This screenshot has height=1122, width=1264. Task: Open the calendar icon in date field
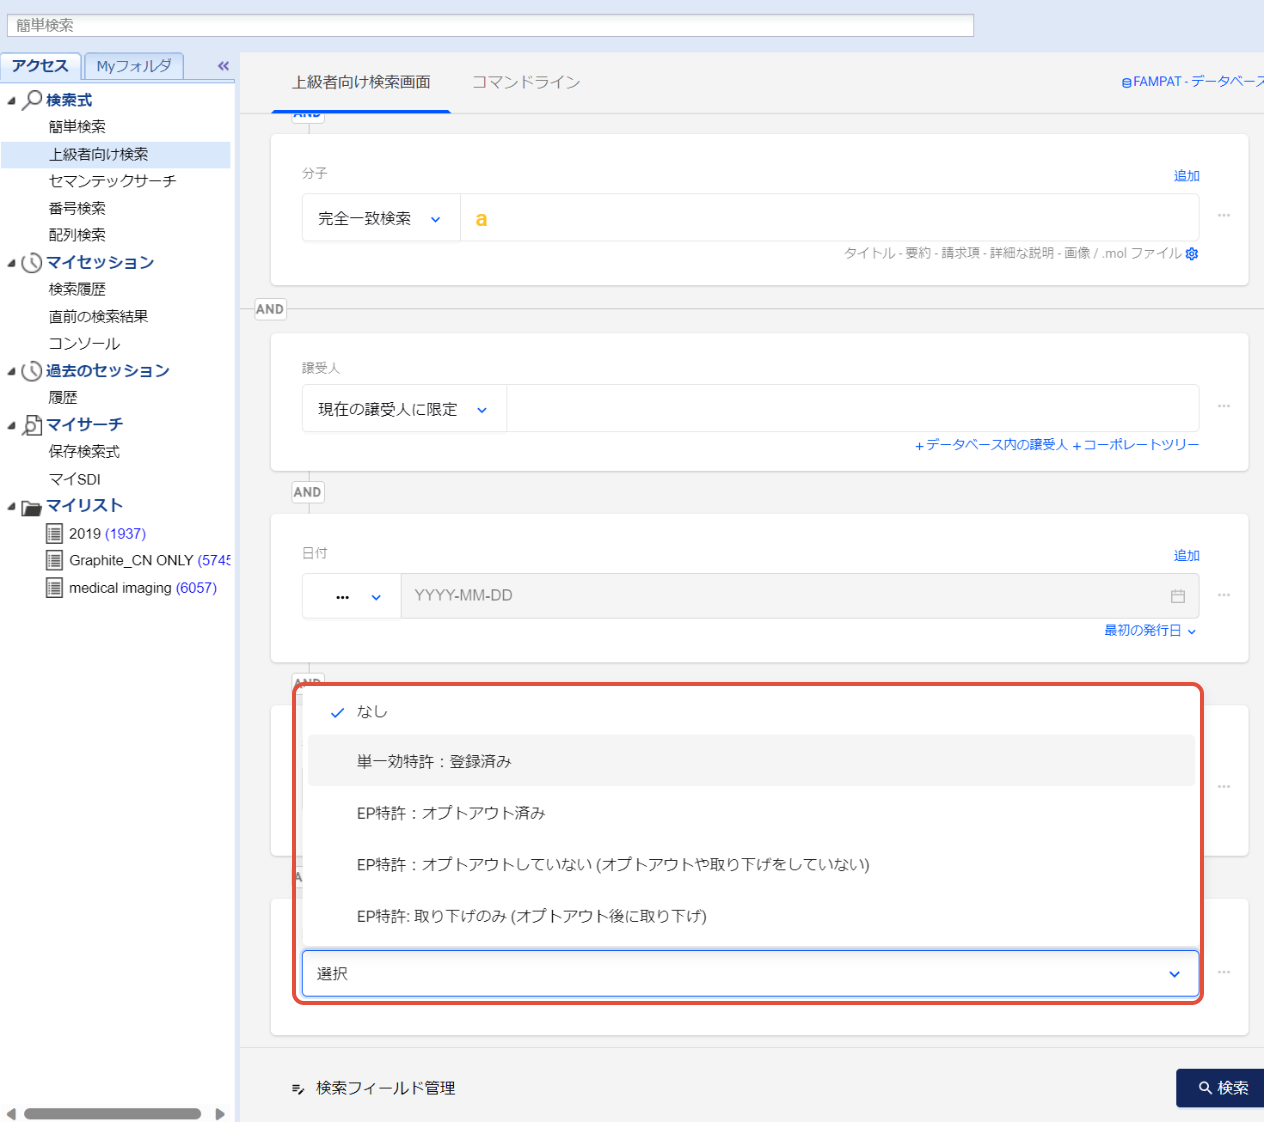click(1178, 596)
